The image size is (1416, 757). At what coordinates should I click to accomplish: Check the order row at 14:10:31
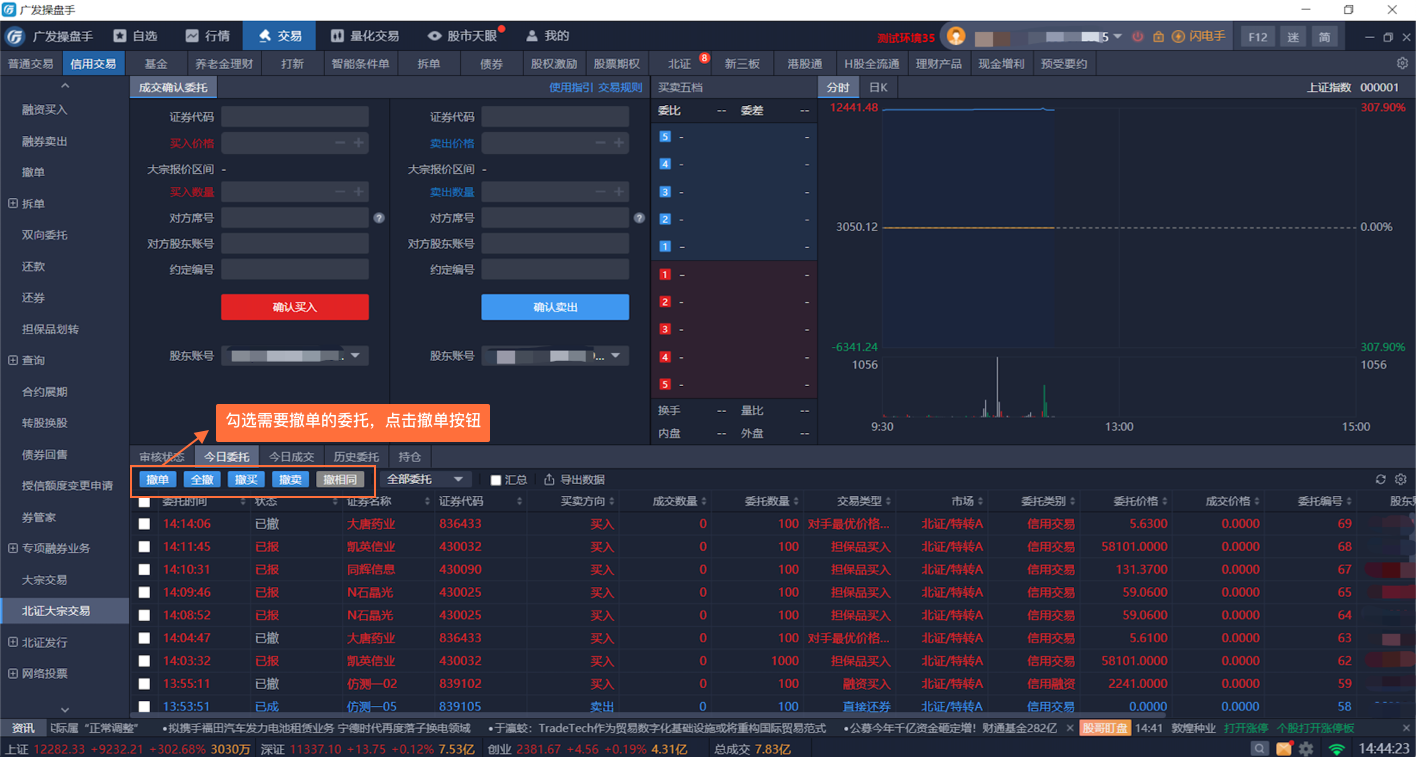pyautogui.click(x=145, y=570)
